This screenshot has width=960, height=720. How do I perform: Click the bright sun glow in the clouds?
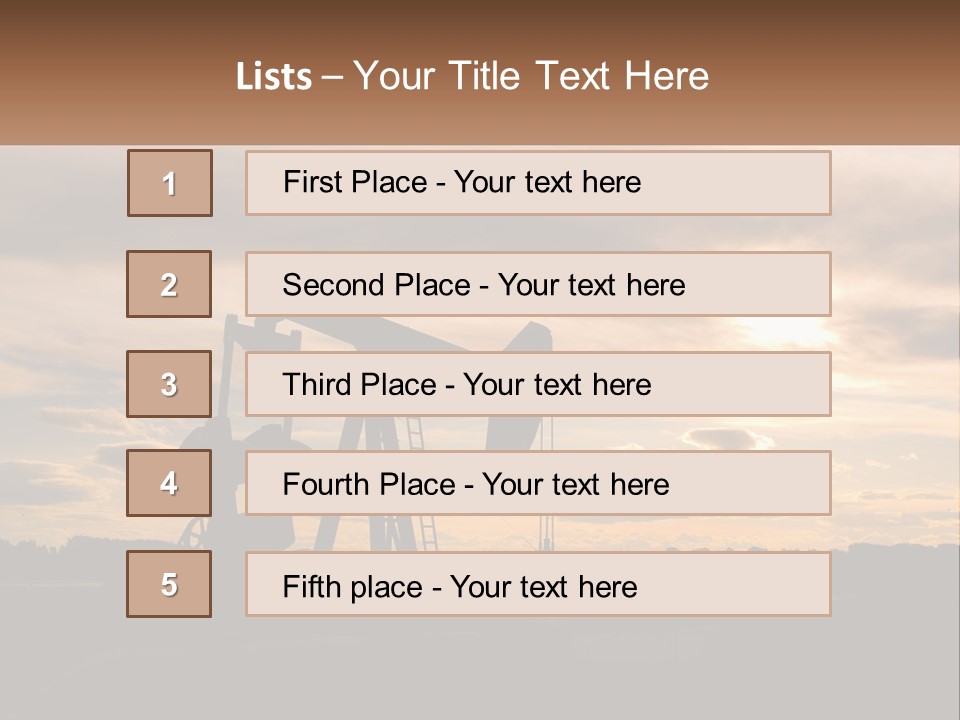(x=790, y=332)
